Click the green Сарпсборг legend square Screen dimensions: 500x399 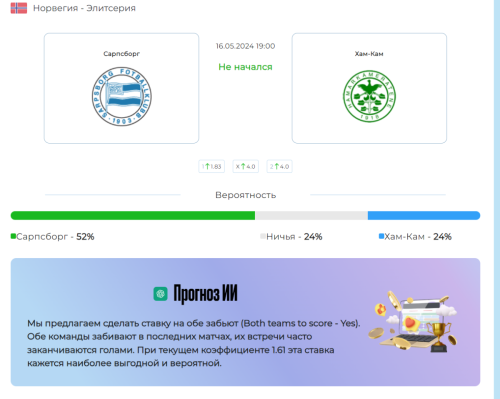[13, 236]
